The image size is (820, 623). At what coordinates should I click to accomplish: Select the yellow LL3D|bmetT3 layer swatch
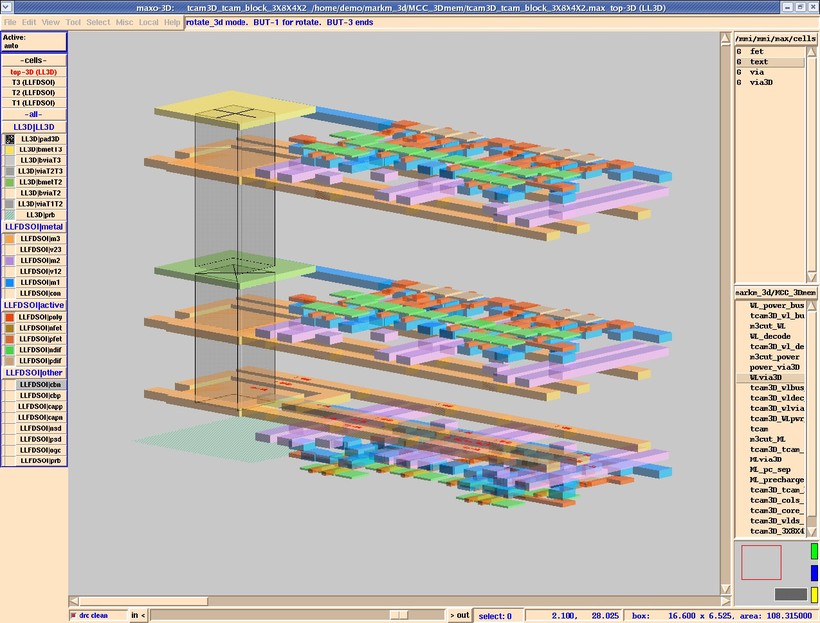point(9,150)
